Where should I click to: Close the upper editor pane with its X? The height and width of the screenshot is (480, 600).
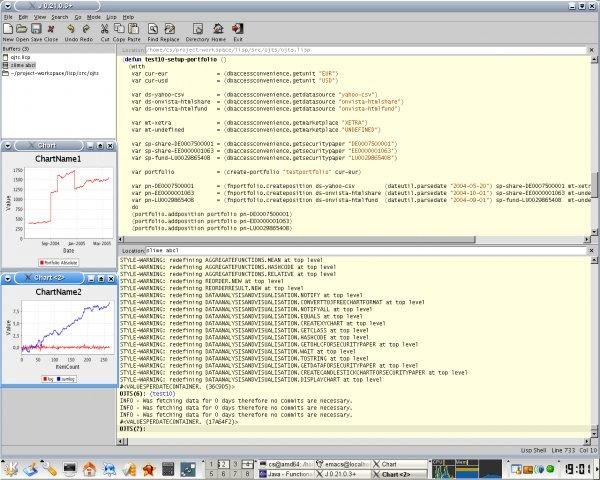tap(591, 50)
